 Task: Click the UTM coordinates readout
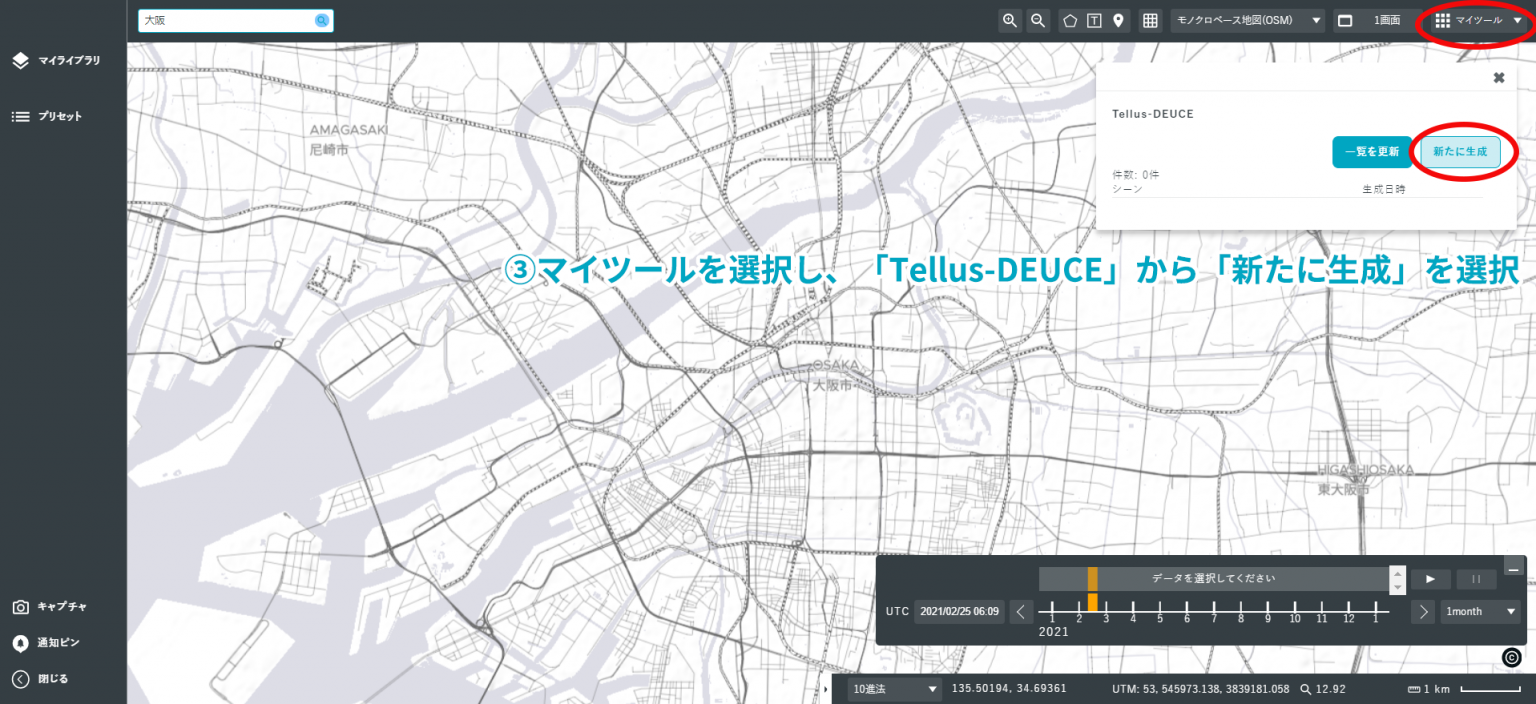pos(1201,689)
